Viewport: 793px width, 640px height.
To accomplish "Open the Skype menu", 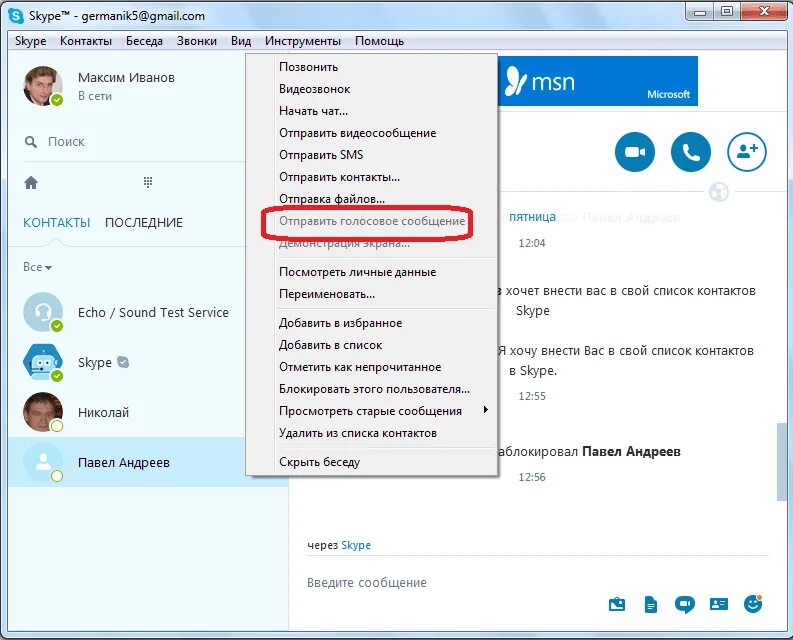I will pos(30,41).
